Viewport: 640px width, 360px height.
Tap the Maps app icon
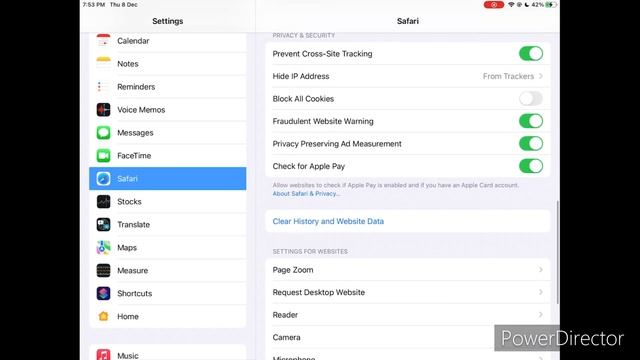(103, 247)
